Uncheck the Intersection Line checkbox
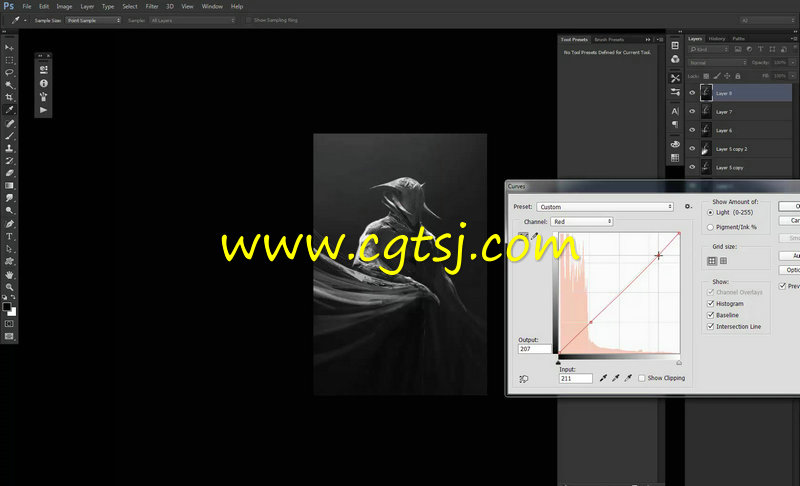This screenshot has width=800, height=486. (x=710, y=326)
